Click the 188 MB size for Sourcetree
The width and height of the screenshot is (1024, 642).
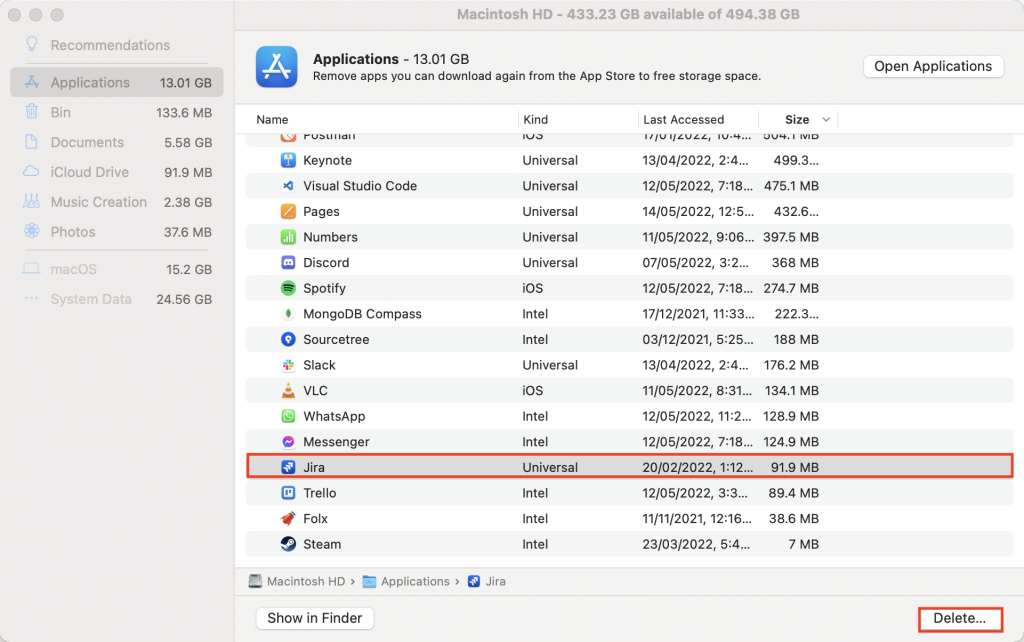click(x=796, y=339)
